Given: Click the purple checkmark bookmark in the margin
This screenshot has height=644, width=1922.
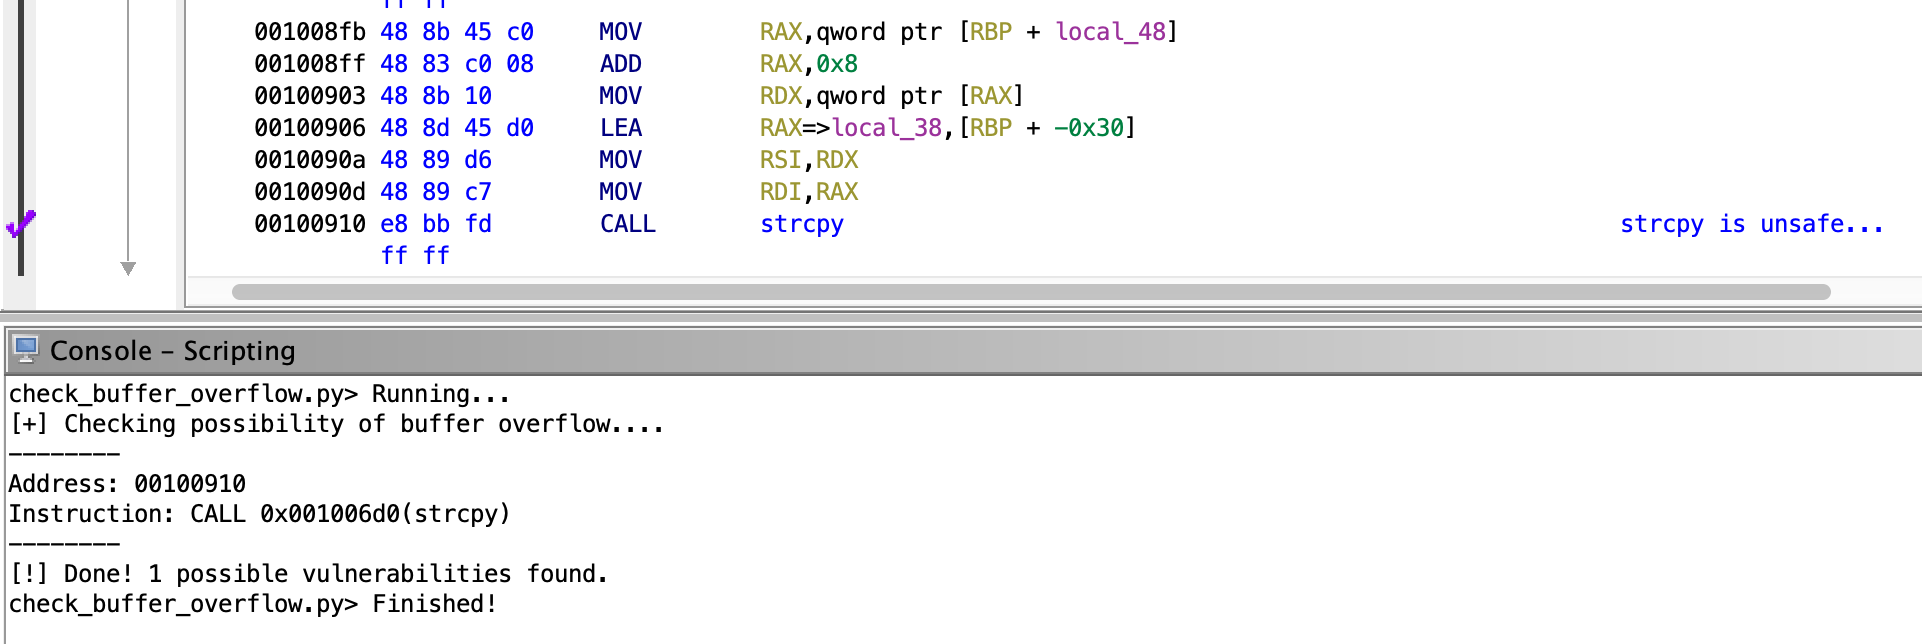Looking at the screenshot, I should coord(20,224).
